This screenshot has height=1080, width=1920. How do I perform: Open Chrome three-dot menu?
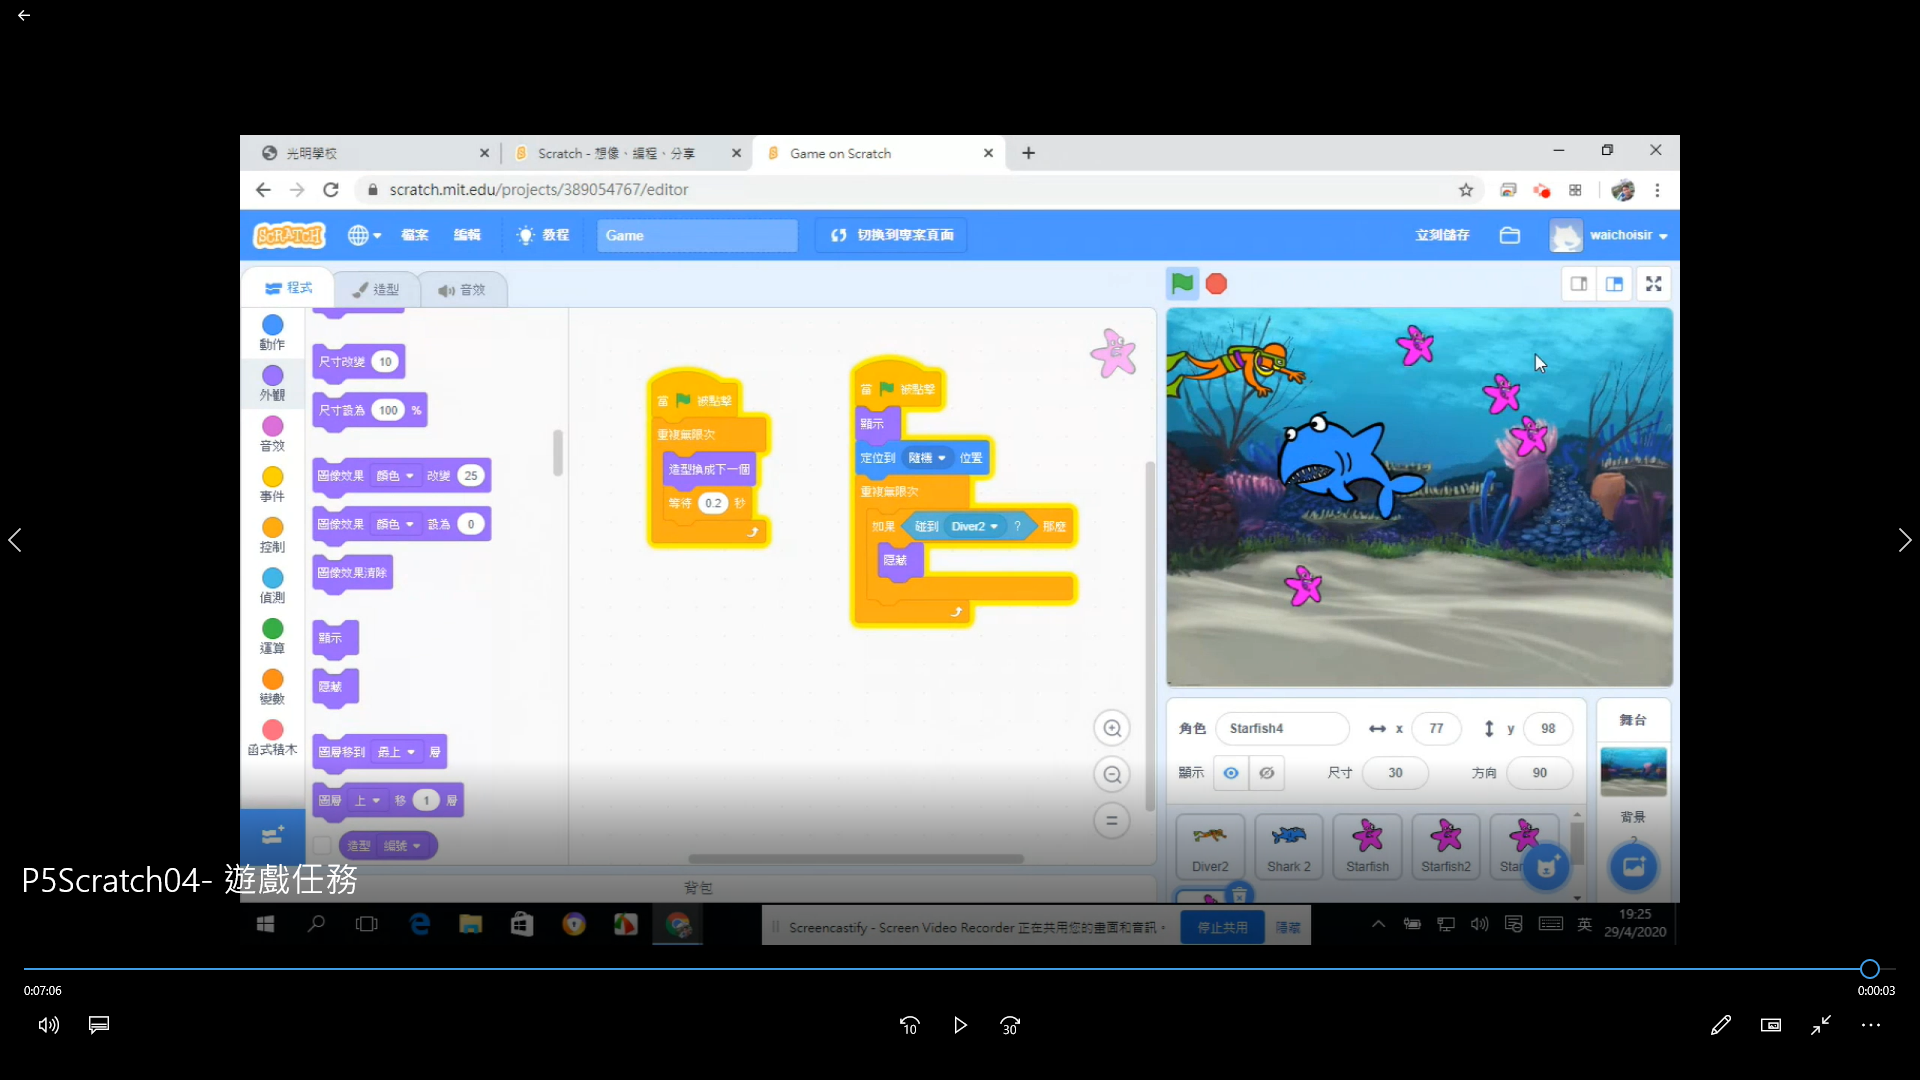click(1657, 190)
